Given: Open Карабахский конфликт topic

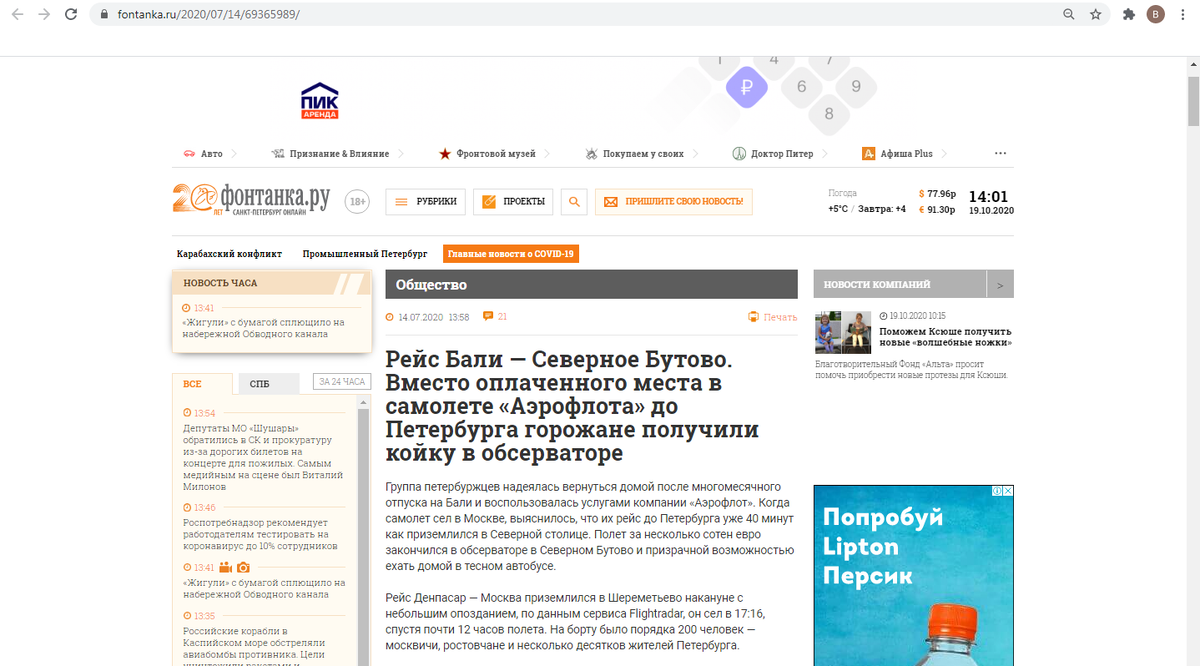Looking at the screenshot, I should tap(229, 254).
